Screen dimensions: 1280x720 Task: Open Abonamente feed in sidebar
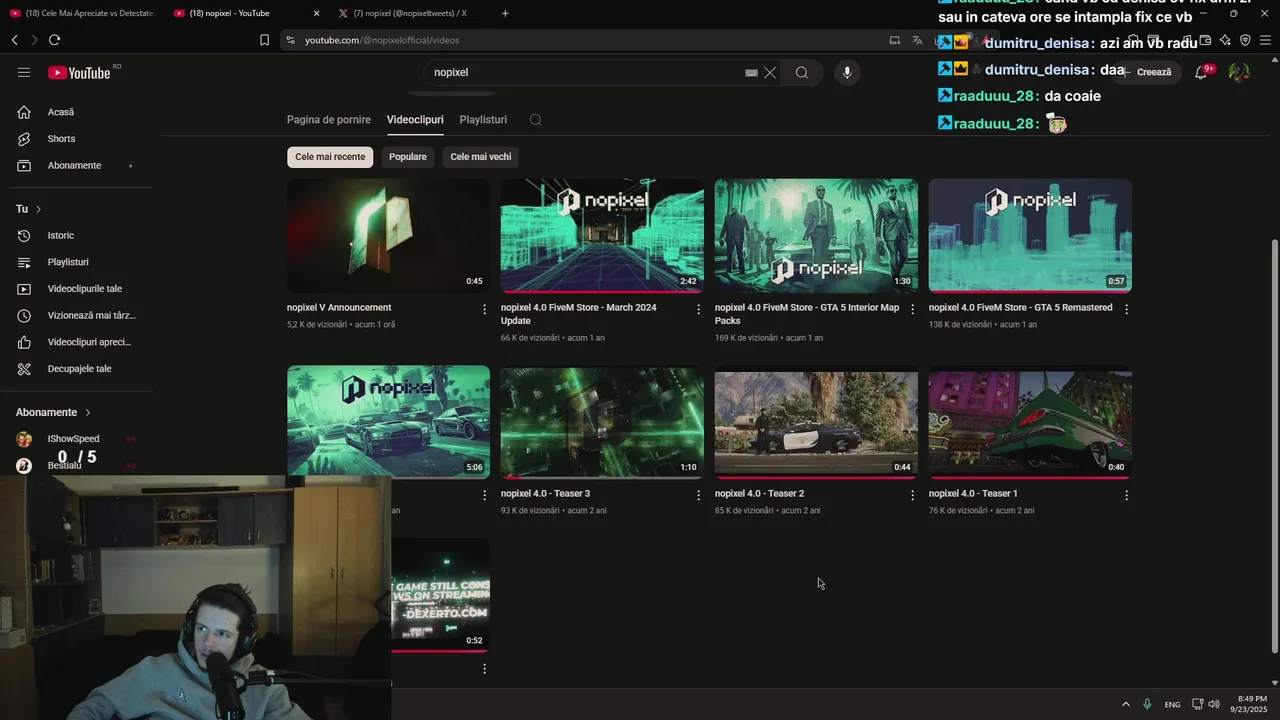tap(80, 166)
